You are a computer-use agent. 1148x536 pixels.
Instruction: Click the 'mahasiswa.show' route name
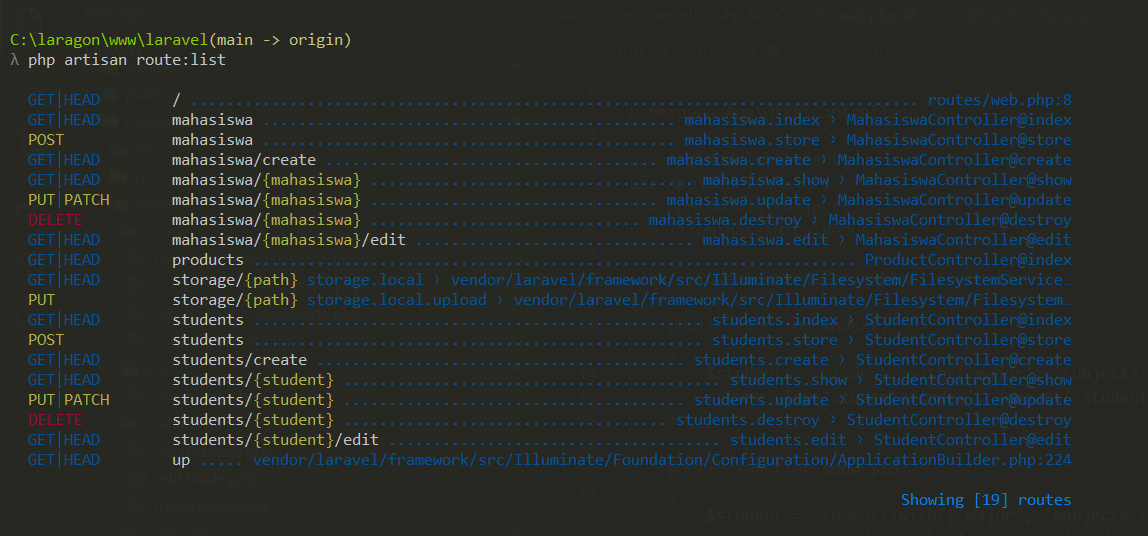(x=766, y=180)
